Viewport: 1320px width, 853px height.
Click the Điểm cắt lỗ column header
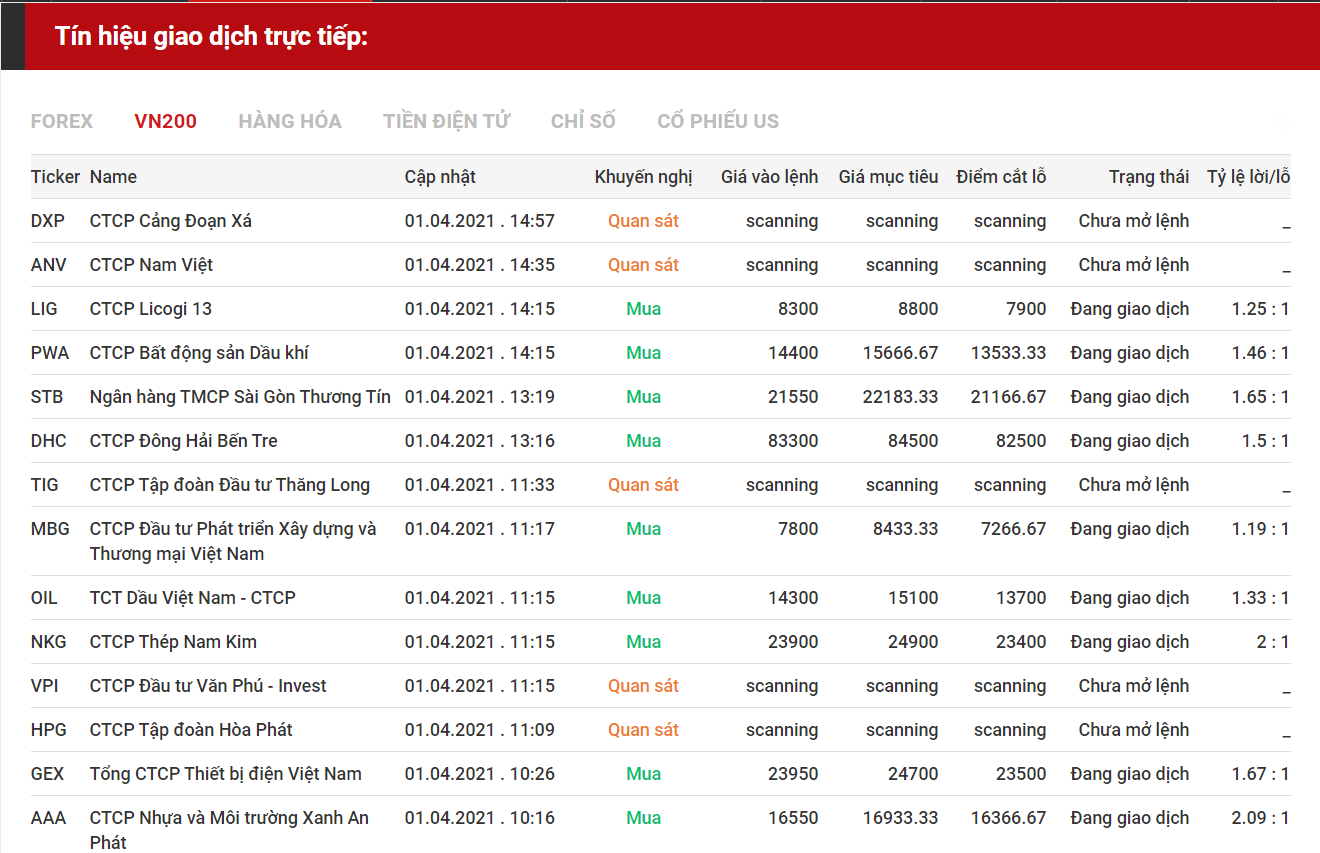1001,177
